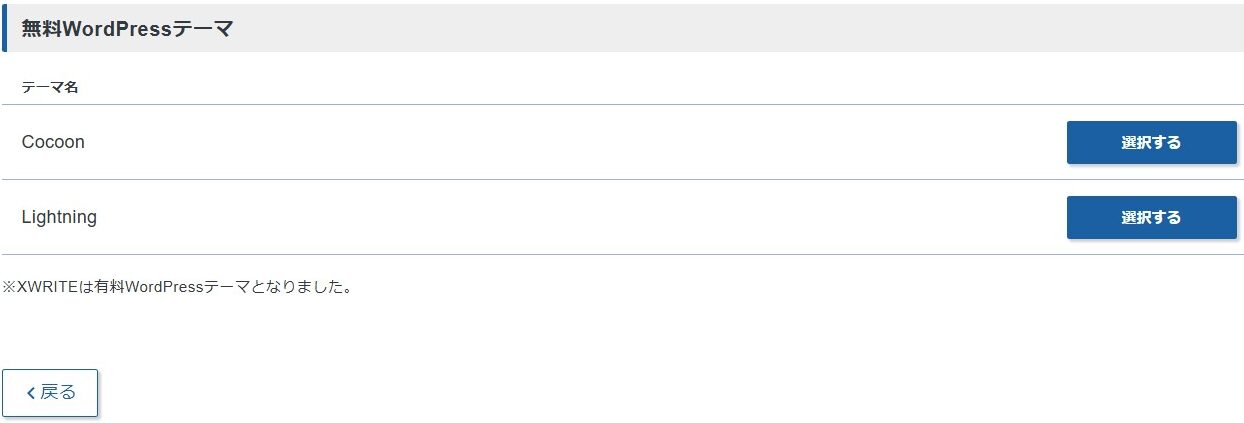Click the left chevron icon beside 戻る
This screenshot has width=1244, height=423.
coord(30,393)
